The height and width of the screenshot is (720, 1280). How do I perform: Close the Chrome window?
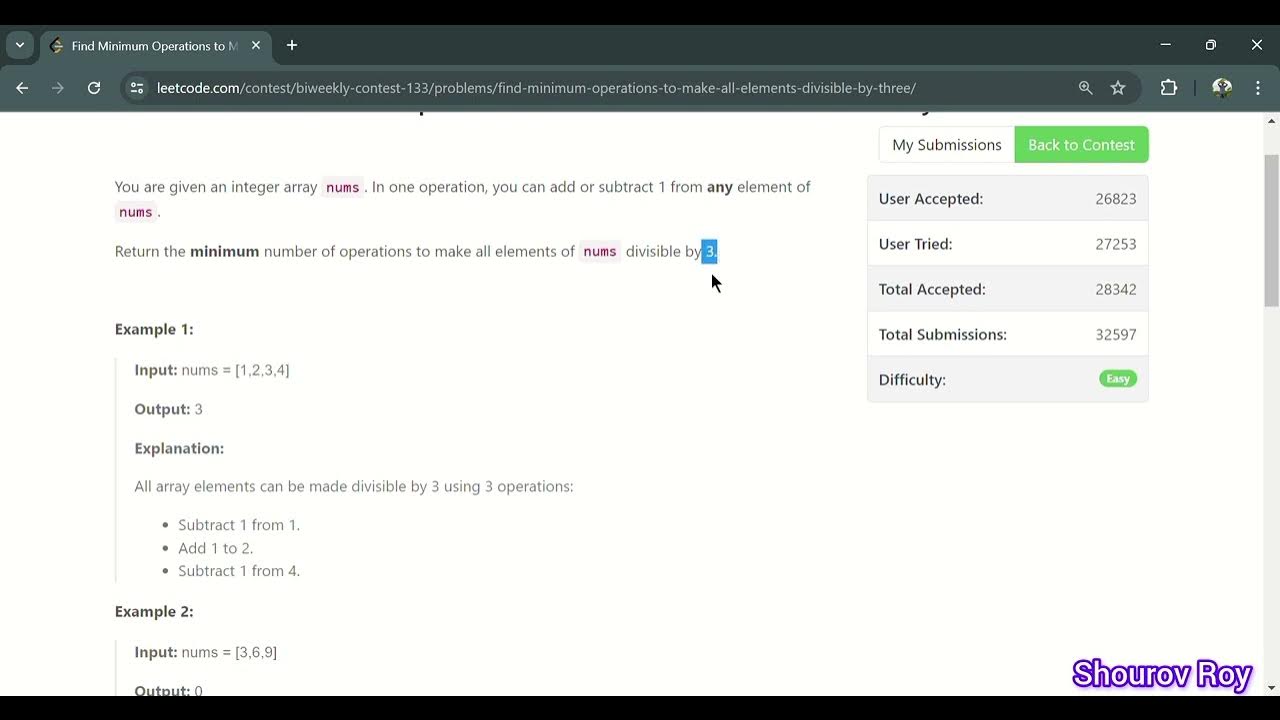(1257, 45)
